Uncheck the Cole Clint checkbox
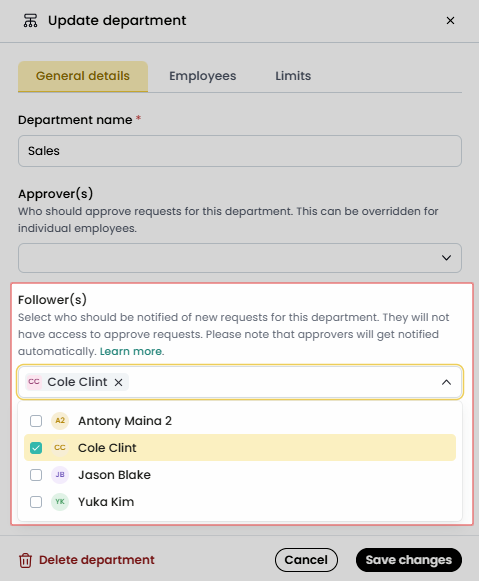Image resolution: width=479 pixels, height=581 pixels. coord(36,448)
